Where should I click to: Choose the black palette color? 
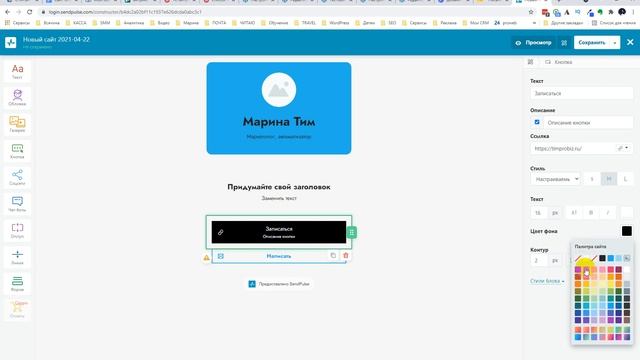pyautogui.click(x=602, y=258)
